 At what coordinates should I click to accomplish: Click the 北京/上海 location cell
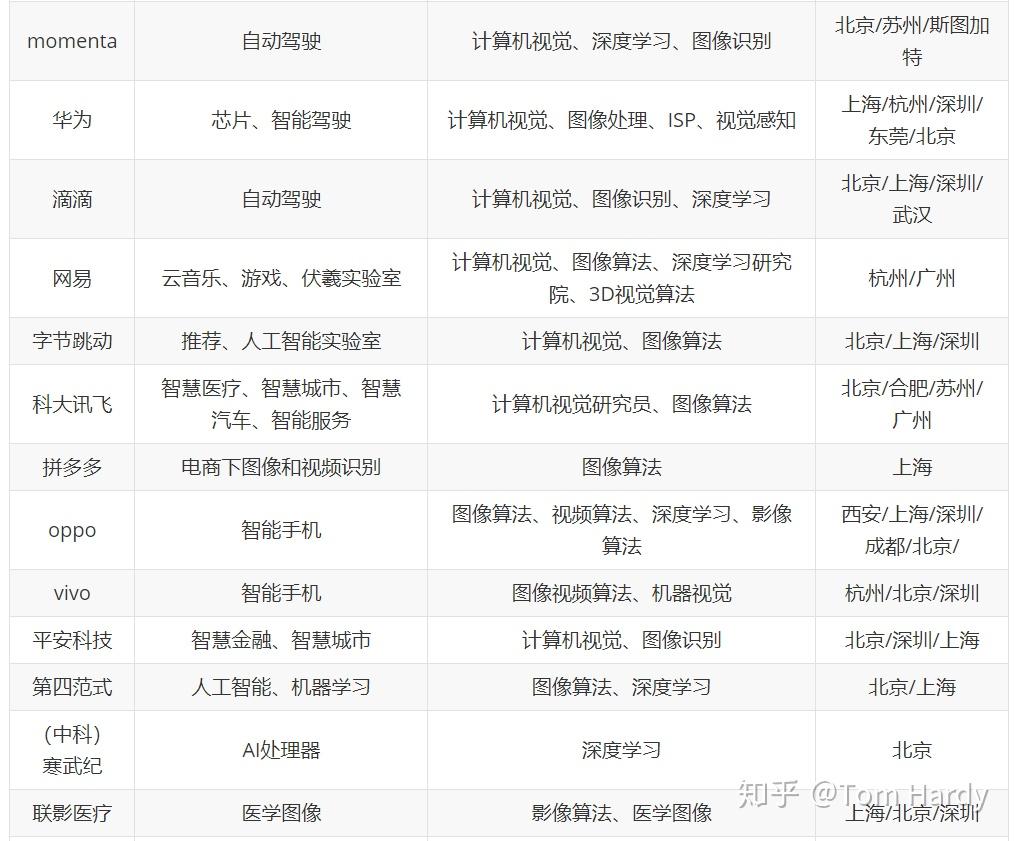click(x=912, y=687)
